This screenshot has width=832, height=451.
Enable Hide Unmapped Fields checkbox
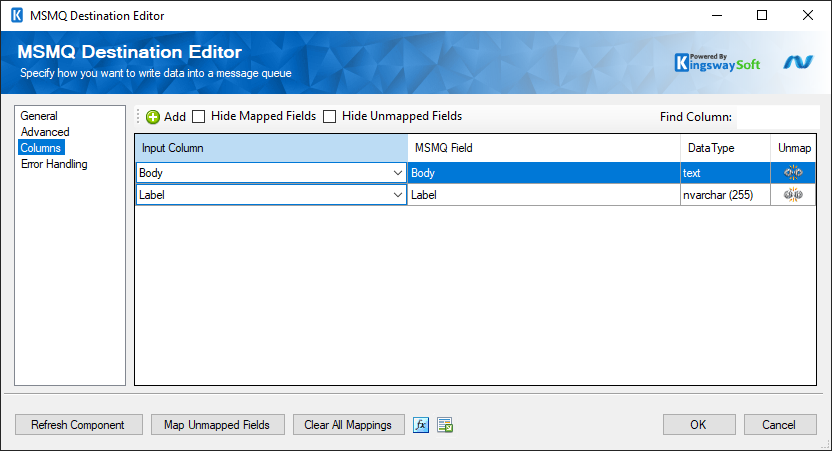pos(330,116)
